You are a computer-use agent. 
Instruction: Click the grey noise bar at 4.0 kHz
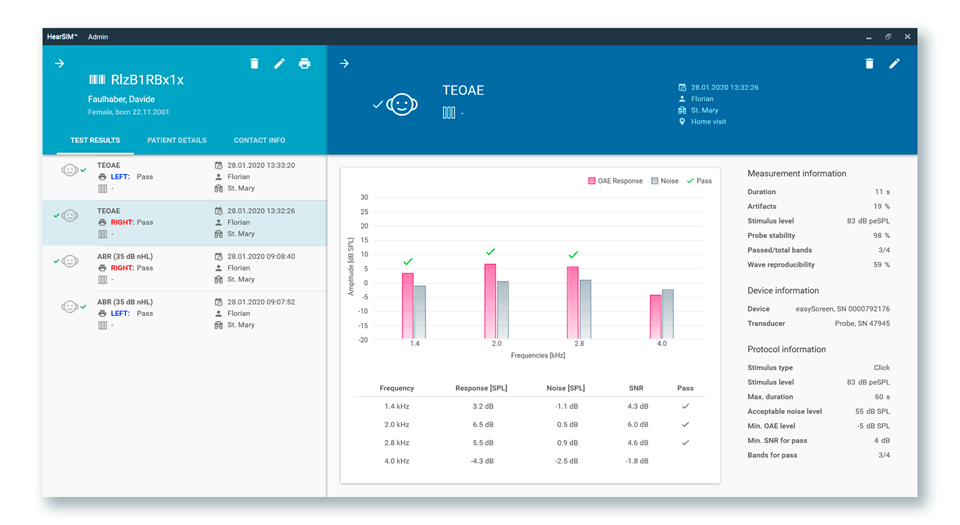pos(668,314)
